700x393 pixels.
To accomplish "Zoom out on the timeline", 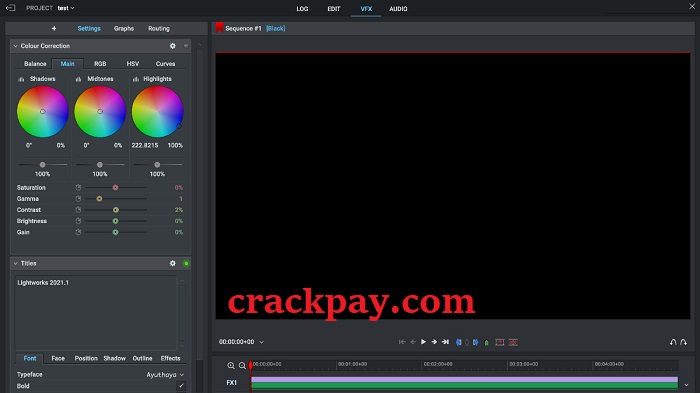I will (242, 366).
